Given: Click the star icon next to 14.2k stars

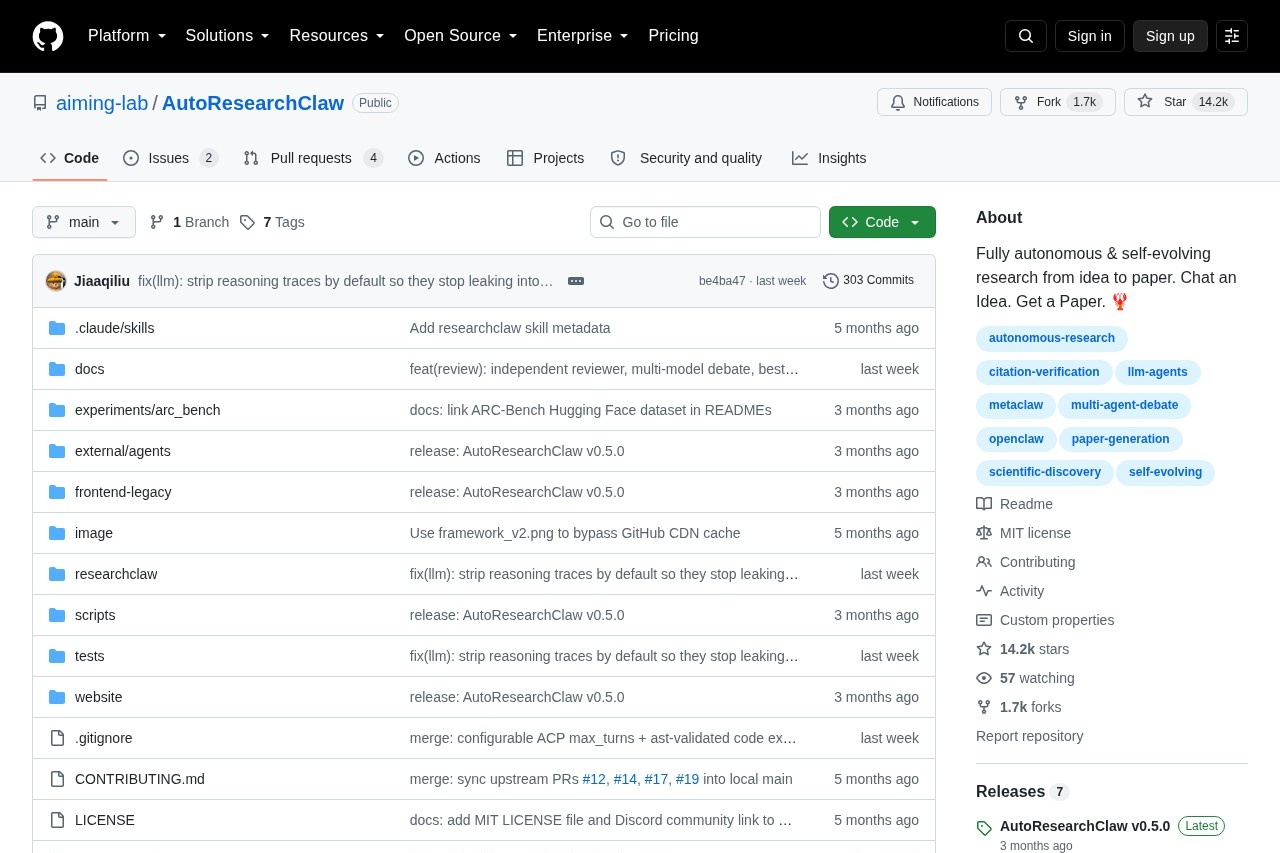Looking at the screenshot, I should pyautogui.click(x=984, y=649).
